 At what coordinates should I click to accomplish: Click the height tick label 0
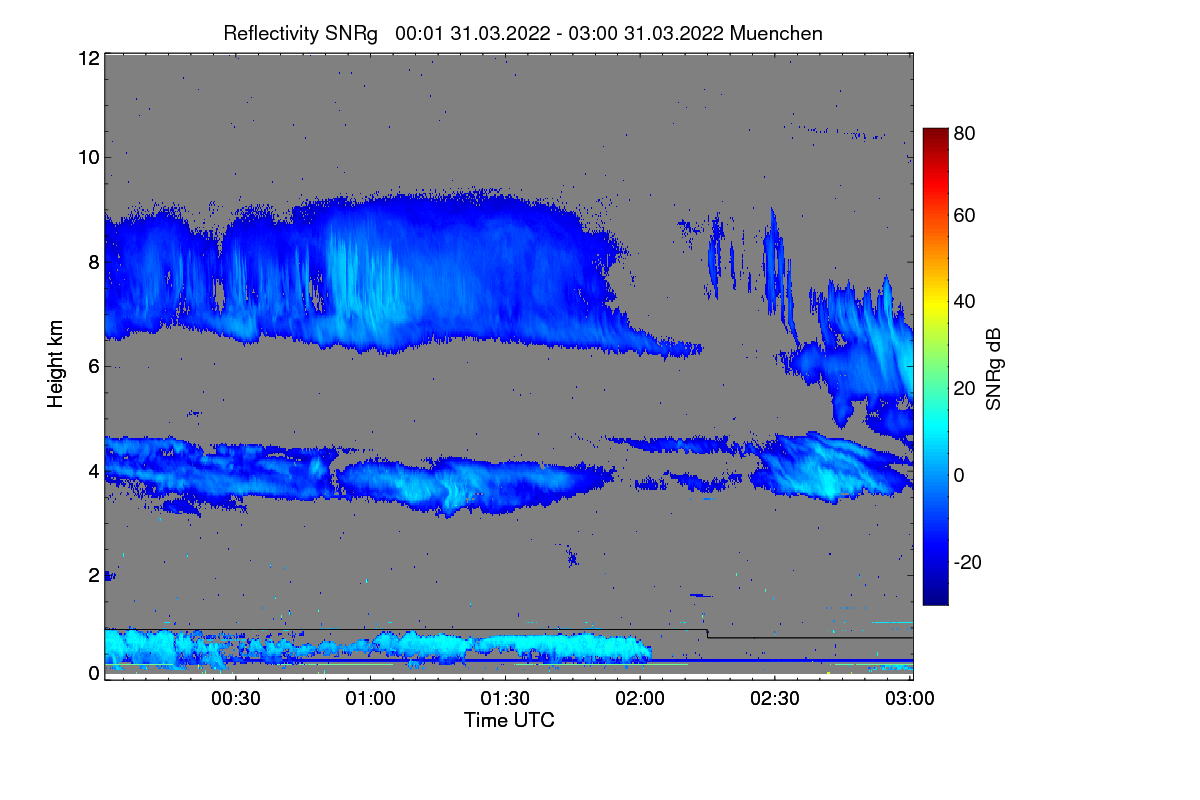click(93, 673)
